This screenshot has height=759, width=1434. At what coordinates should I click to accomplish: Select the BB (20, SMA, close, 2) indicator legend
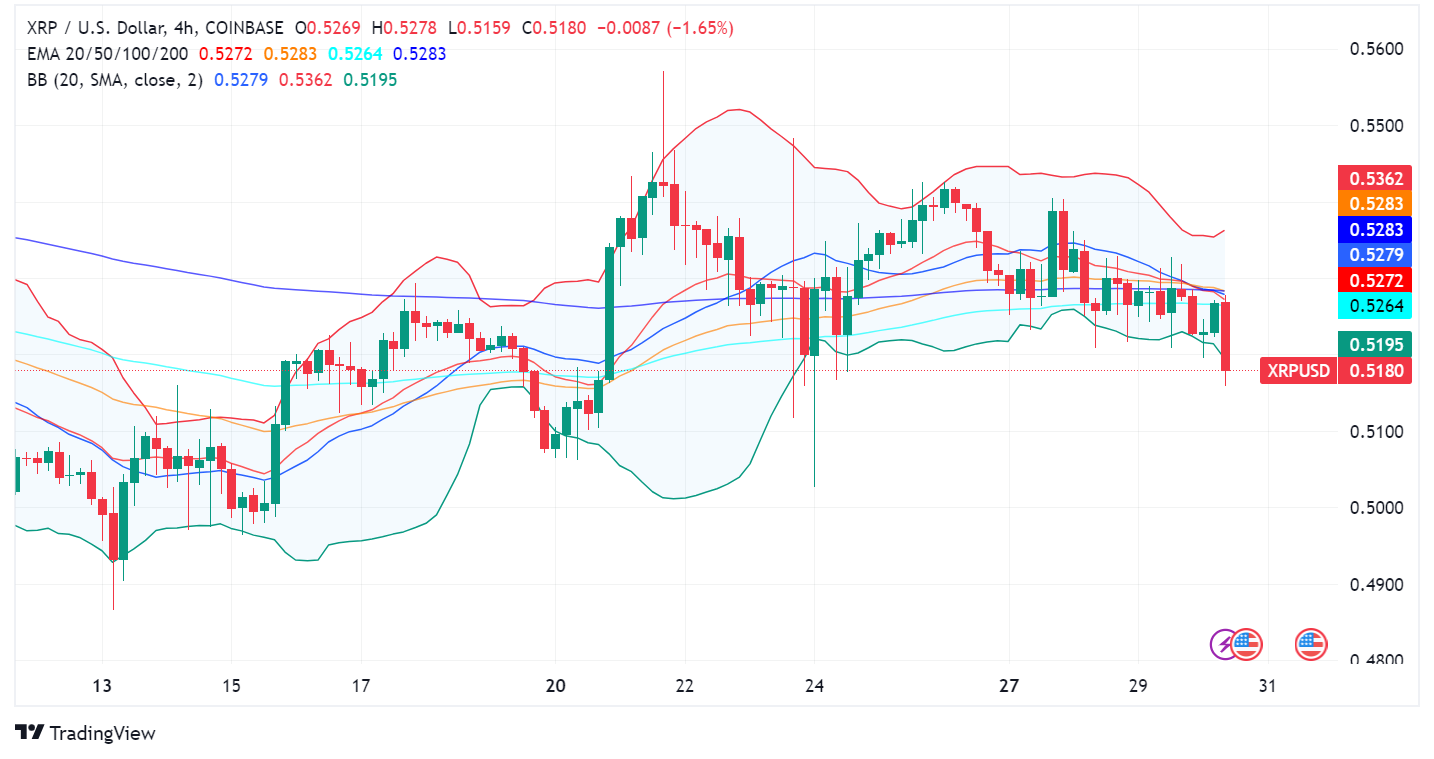coord(115,80)
